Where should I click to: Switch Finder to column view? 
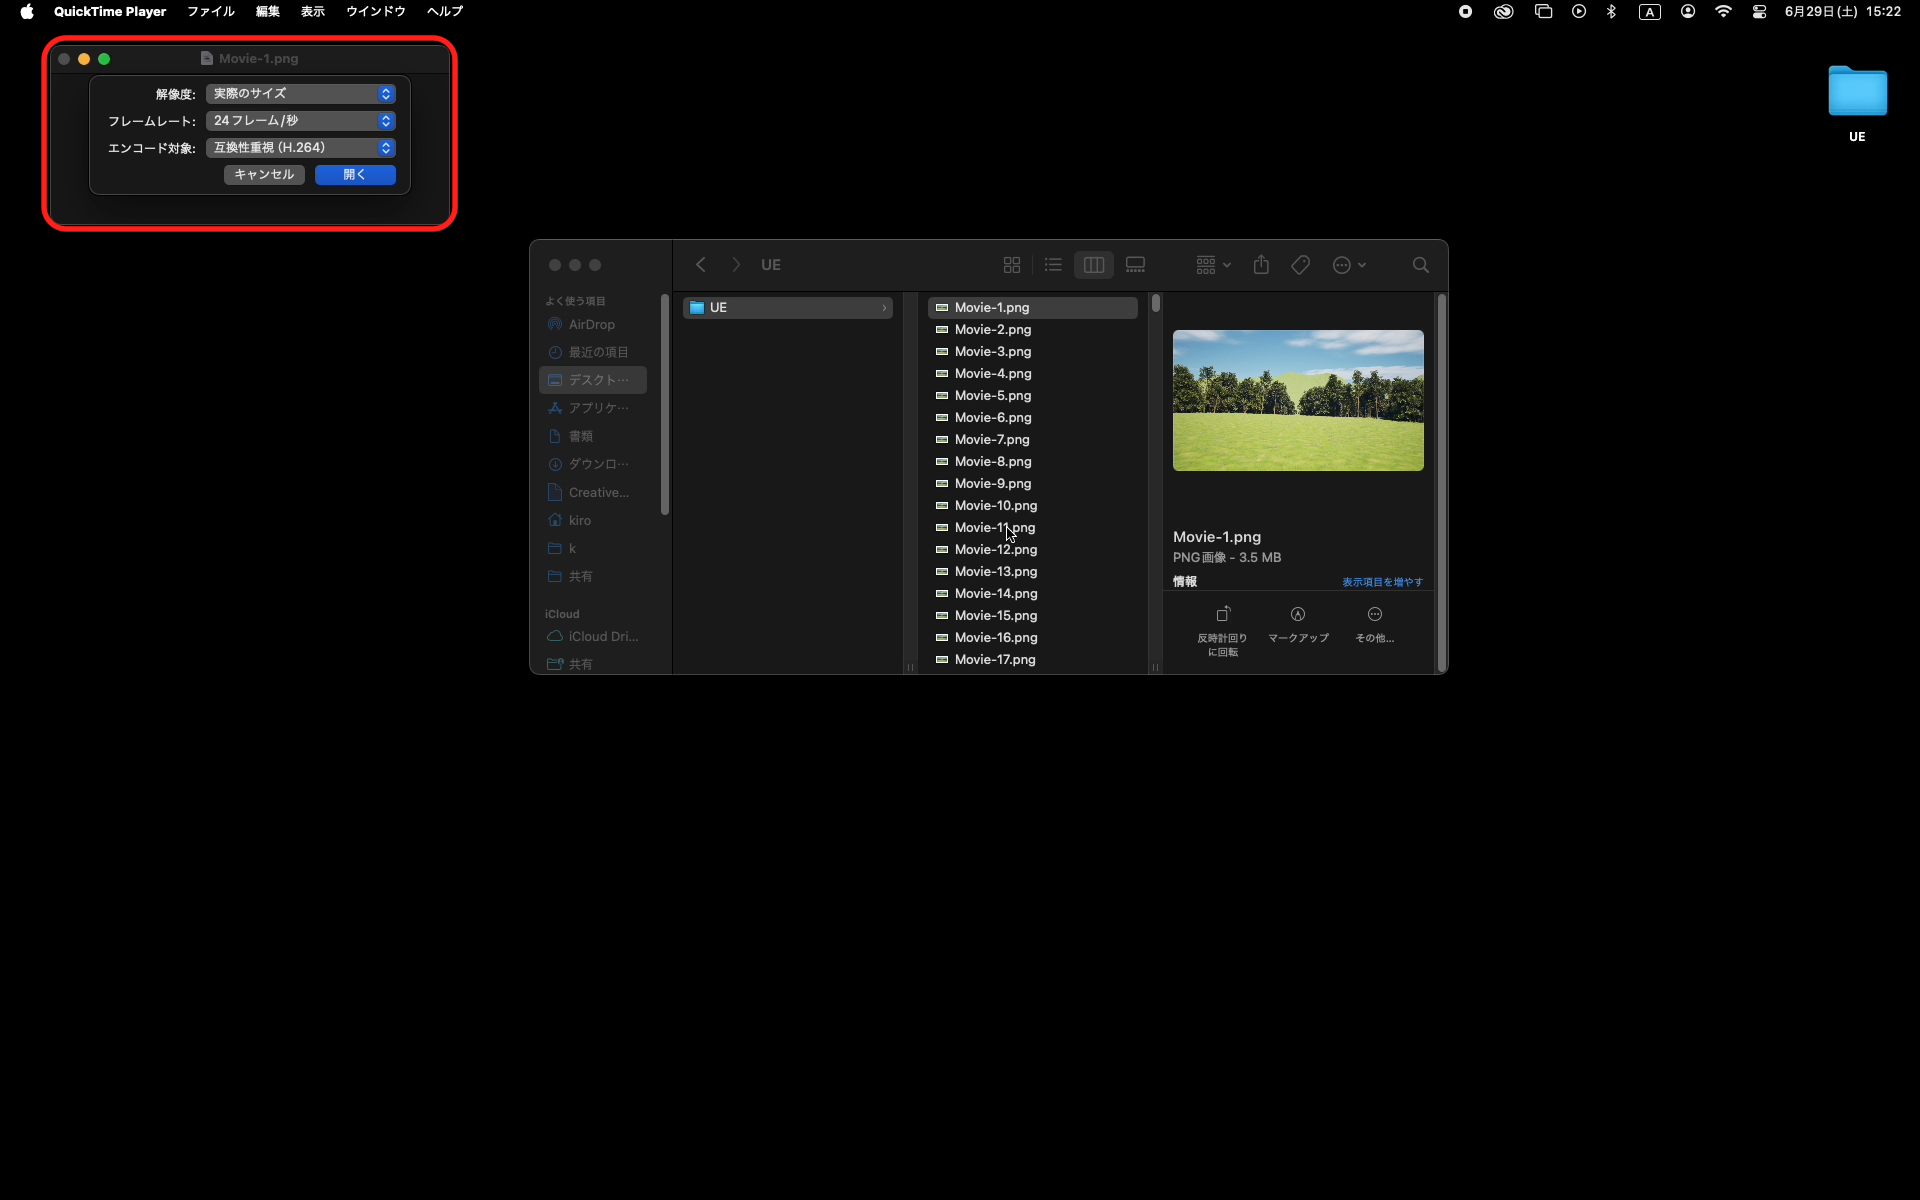pyautogui.click(x=1094, y=265)
